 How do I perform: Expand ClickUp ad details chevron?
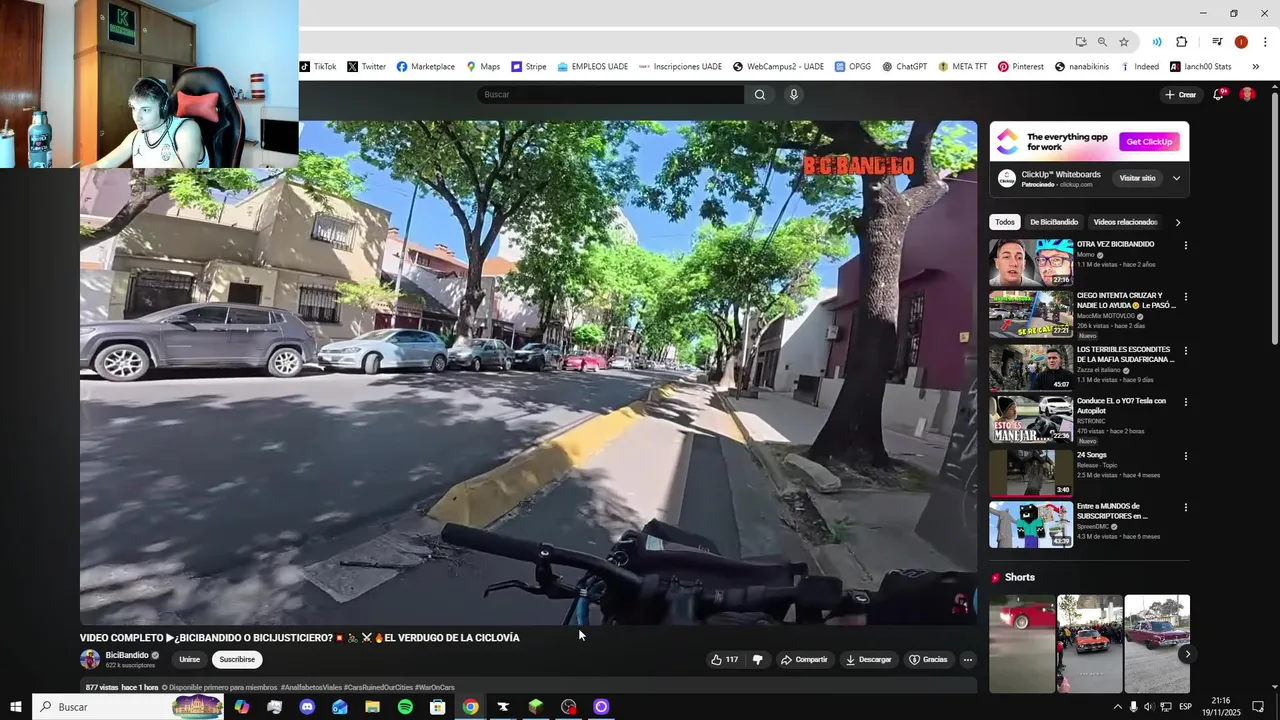(x=1176, y=178)
